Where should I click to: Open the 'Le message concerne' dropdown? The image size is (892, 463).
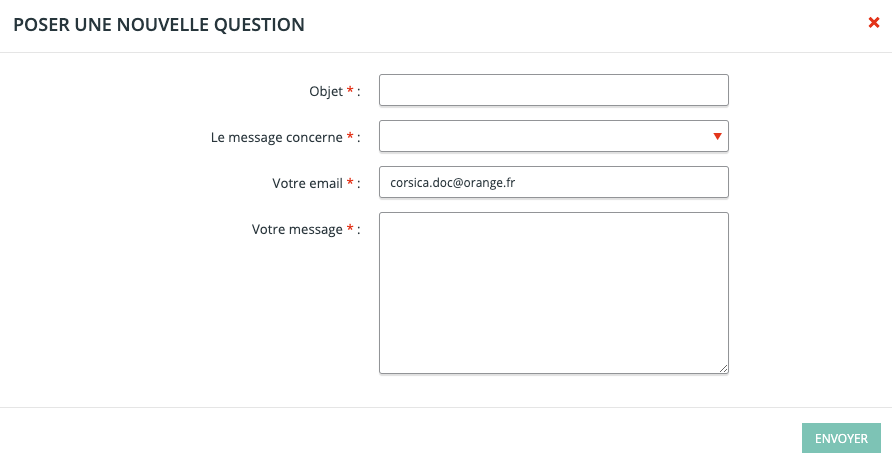[x=553, y=136]
